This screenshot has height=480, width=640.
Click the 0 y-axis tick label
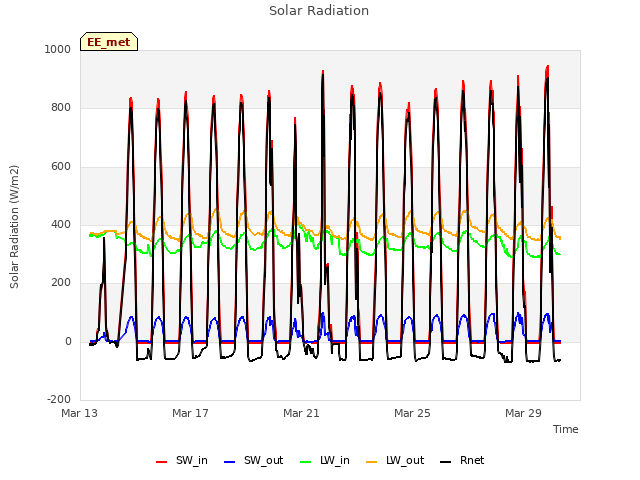[x=68, y=342]
